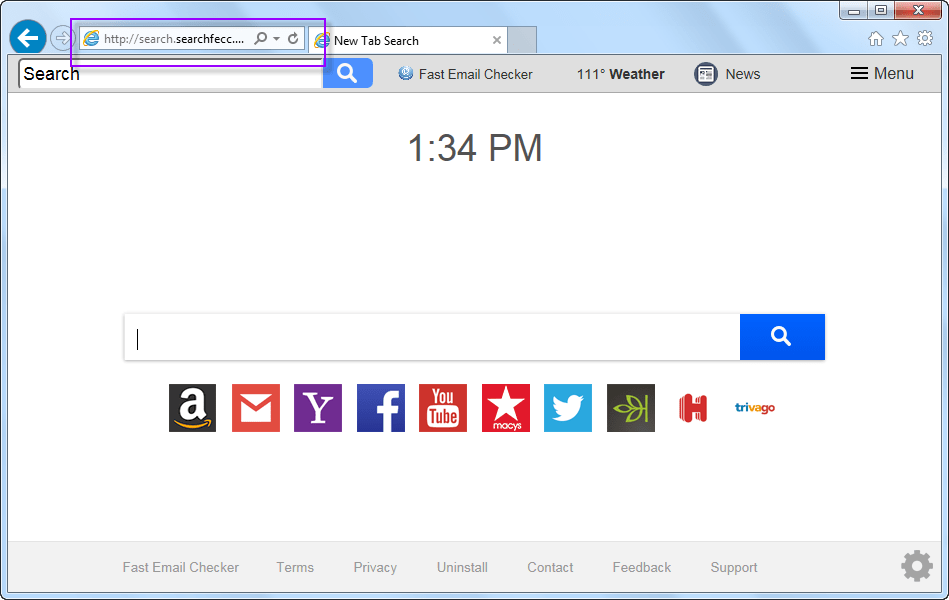Open the Twitter bird shortcut tile
The width and height of the screenshot is (949, 600).
coord(568,408)
